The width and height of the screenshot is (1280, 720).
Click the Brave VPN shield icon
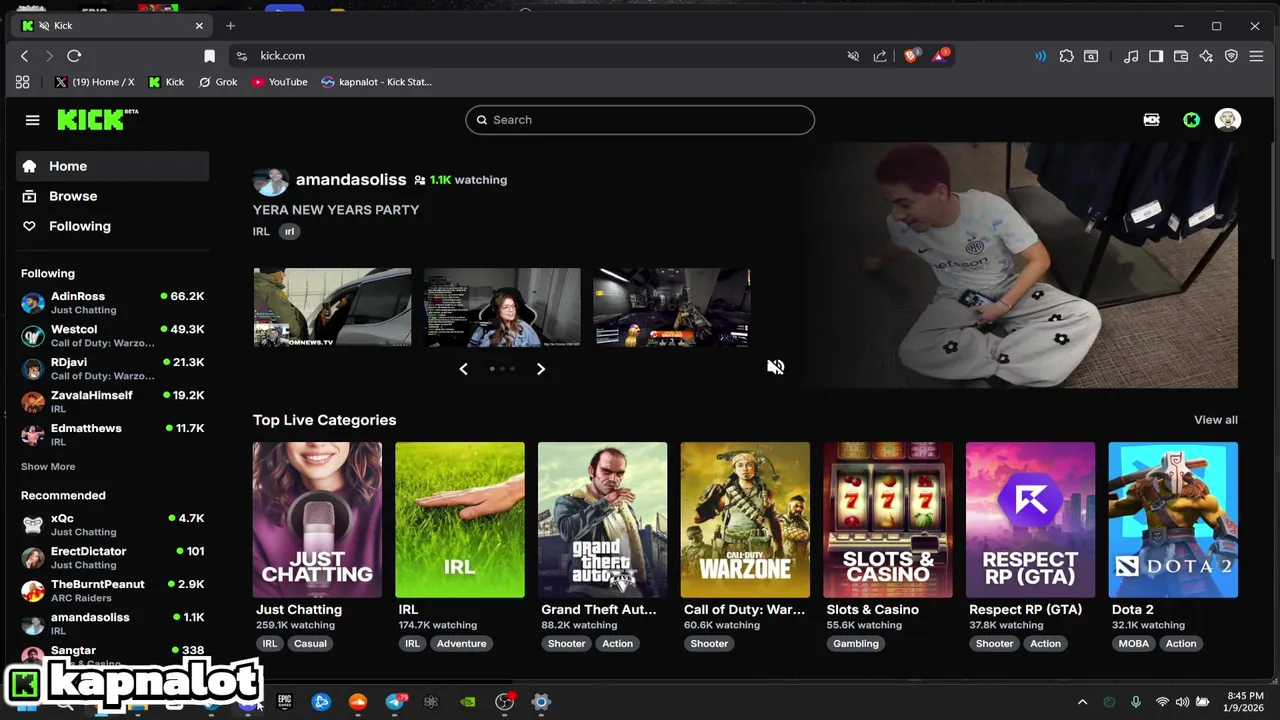pyautogui.click(x=1231, y=56)
